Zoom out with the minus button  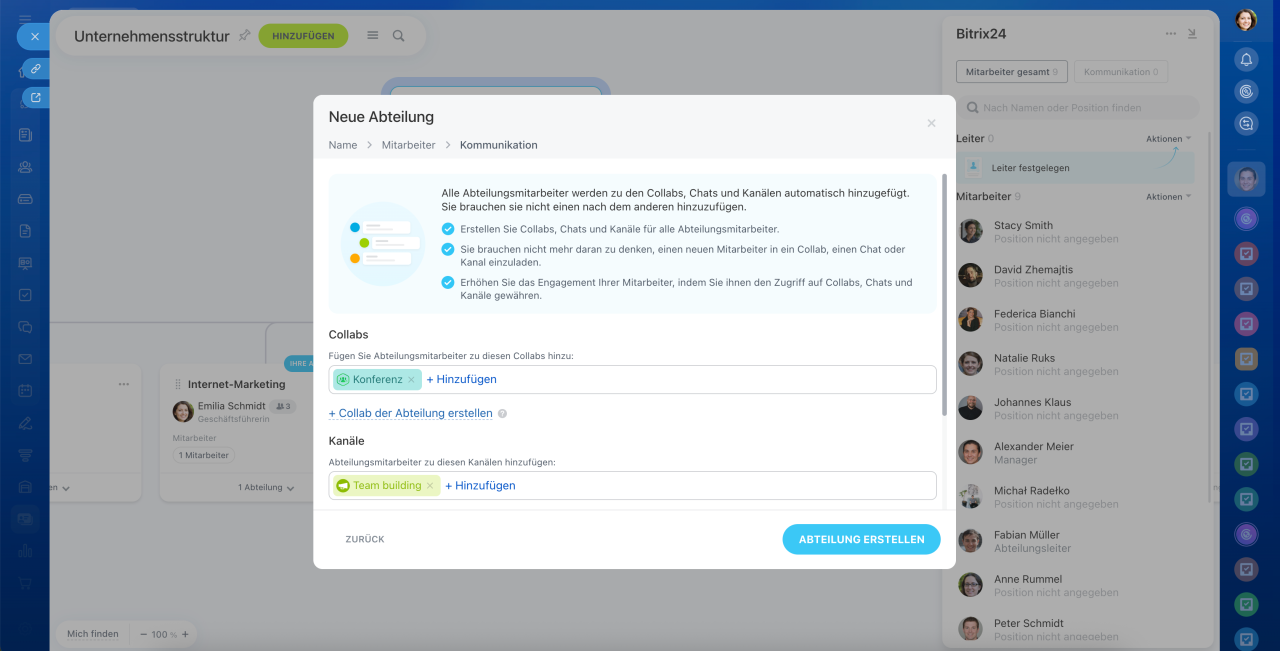144,634
